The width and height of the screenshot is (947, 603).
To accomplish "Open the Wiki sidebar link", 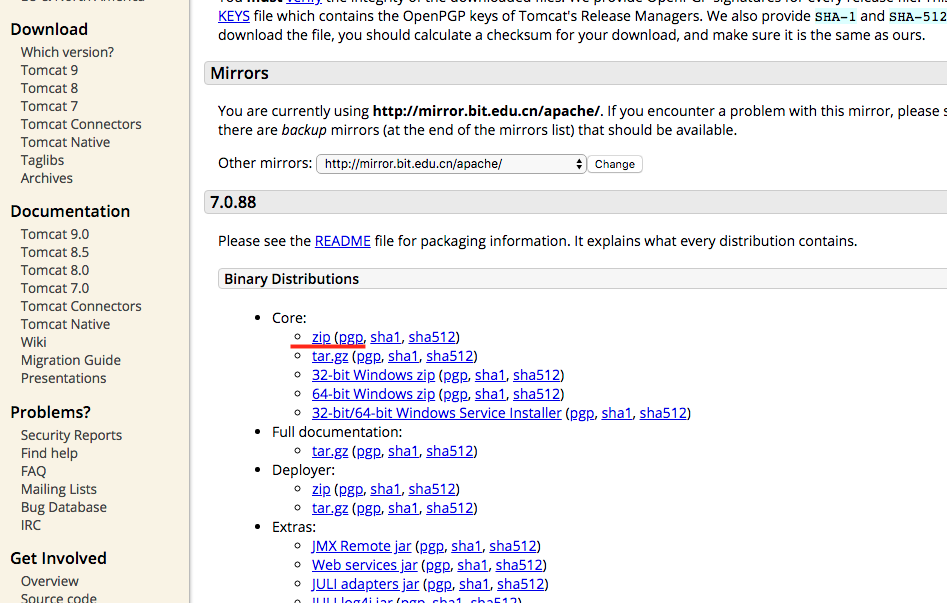I will pyautogui.click(x=33, y=342).
